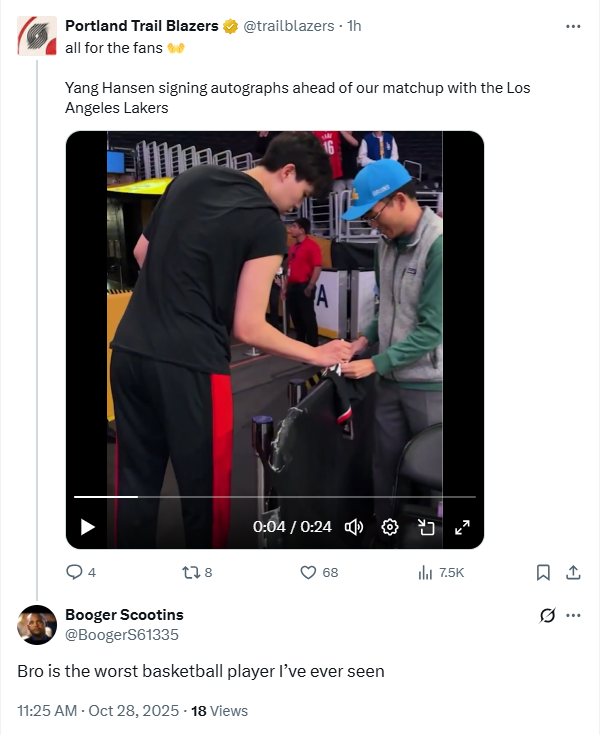Seek on the video progress bar
Image resolution: width=601 pixels, height=735 pixels.
pyautogui.click(x=275, y=497)
